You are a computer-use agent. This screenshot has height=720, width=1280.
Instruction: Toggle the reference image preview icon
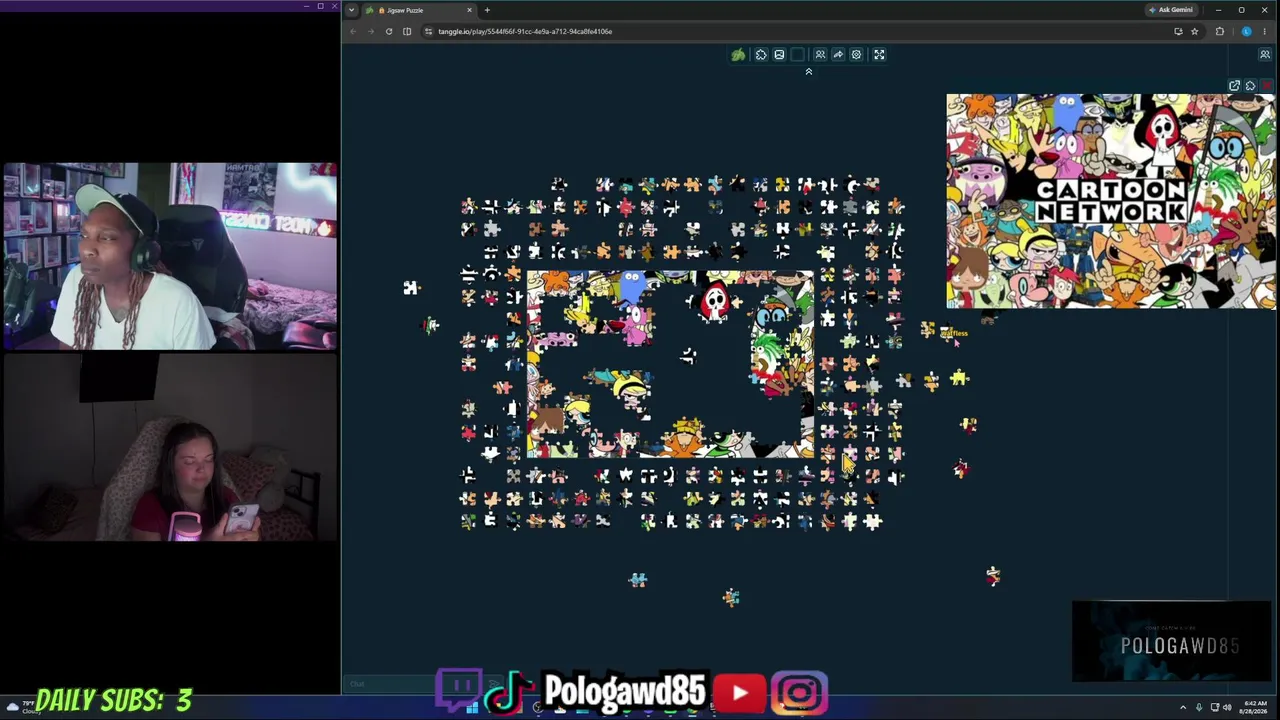[779, 55]
